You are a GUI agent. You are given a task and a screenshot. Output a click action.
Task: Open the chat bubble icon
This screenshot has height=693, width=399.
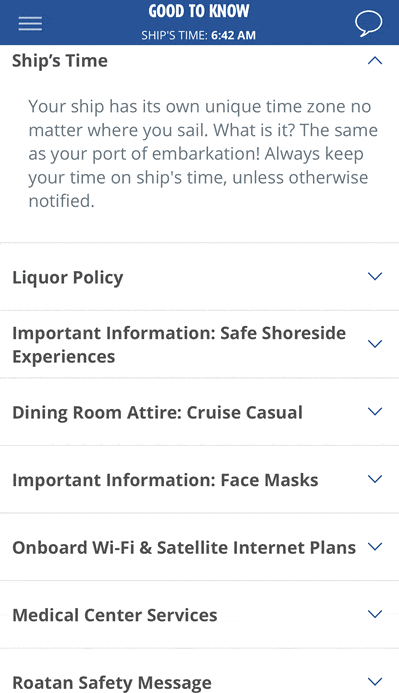coord(369,24)
